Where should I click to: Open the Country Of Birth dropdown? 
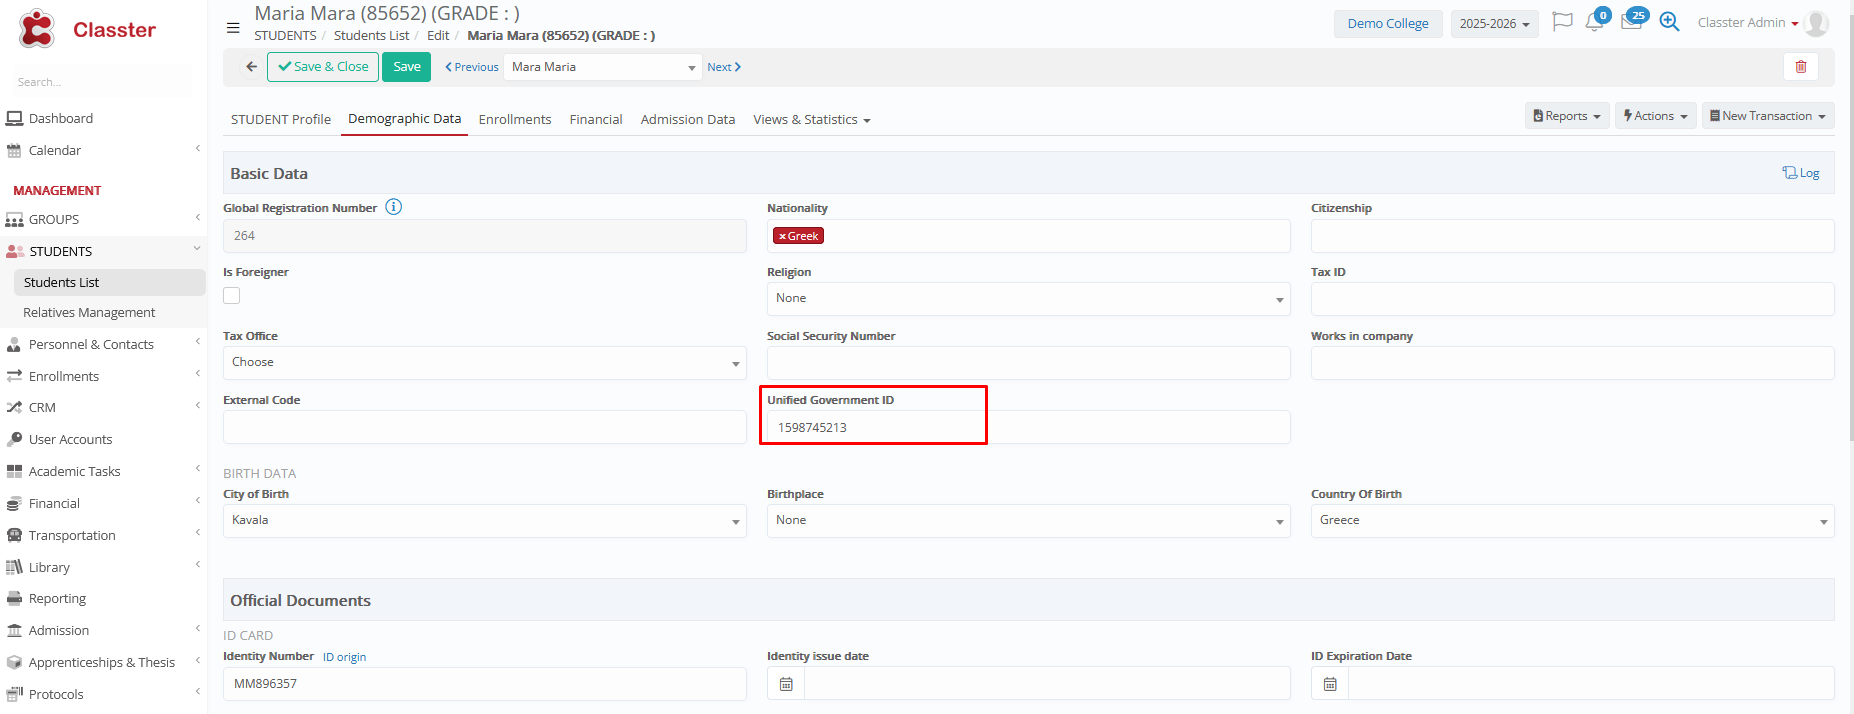1572,521
